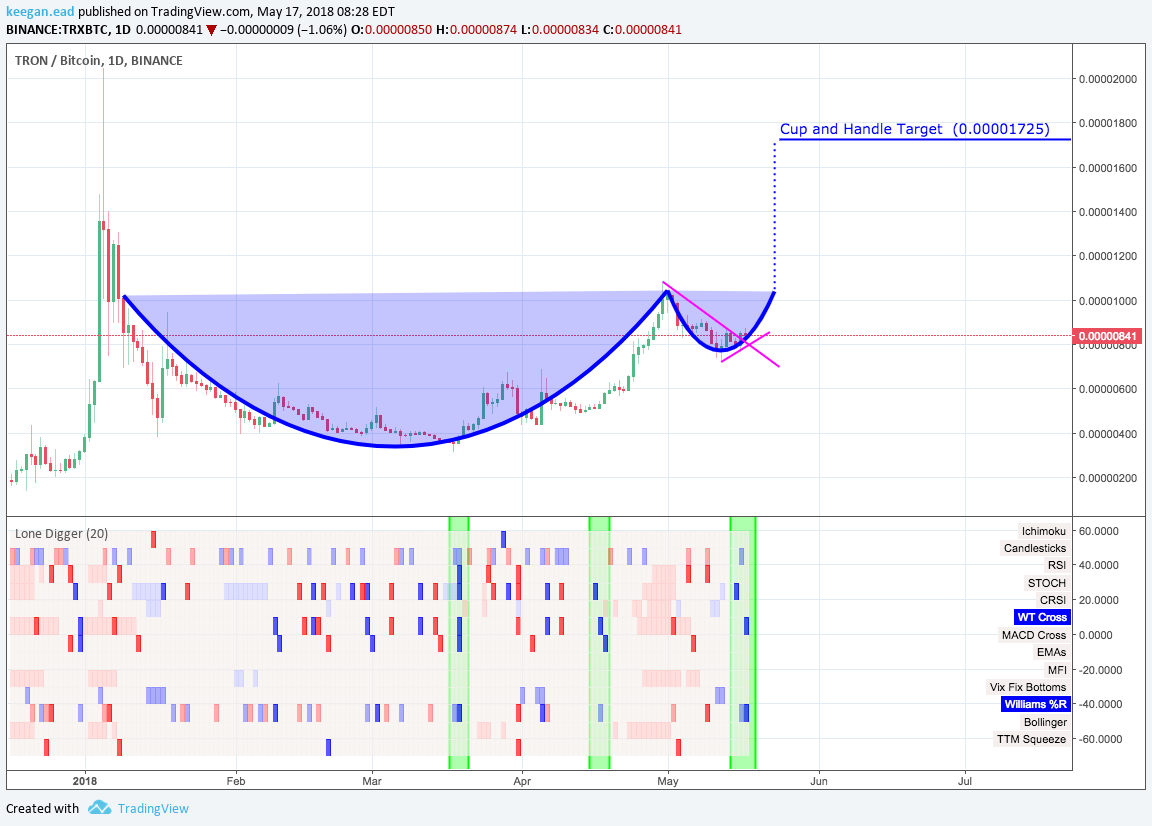Click the 0.00001200 price axis label
This screenshot has height=826, width=1152.
coord(1108,256)
